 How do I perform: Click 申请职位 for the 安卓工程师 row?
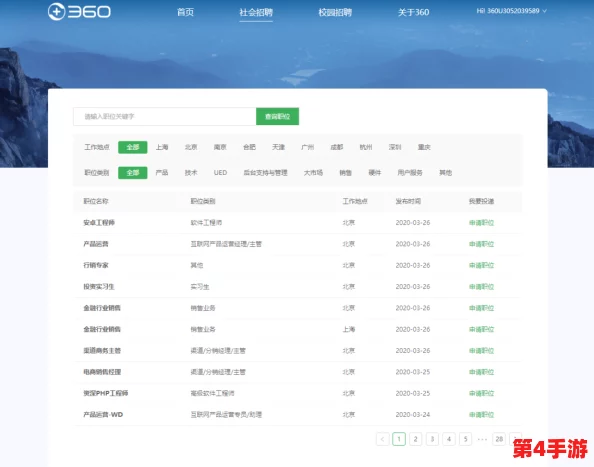481,223
